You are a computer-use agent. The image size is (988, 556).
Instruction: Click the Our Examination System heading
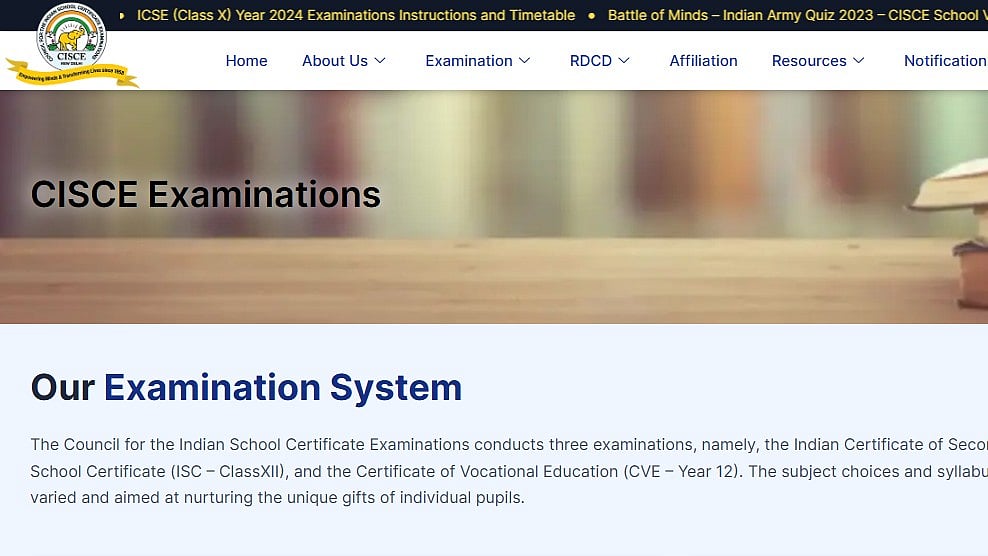[x=246, y=387]
